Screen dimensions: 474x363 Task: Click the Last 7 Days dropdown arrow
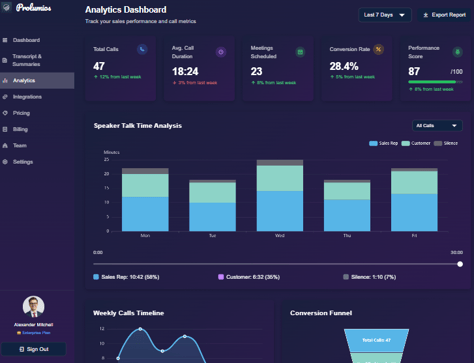(402, 15)
